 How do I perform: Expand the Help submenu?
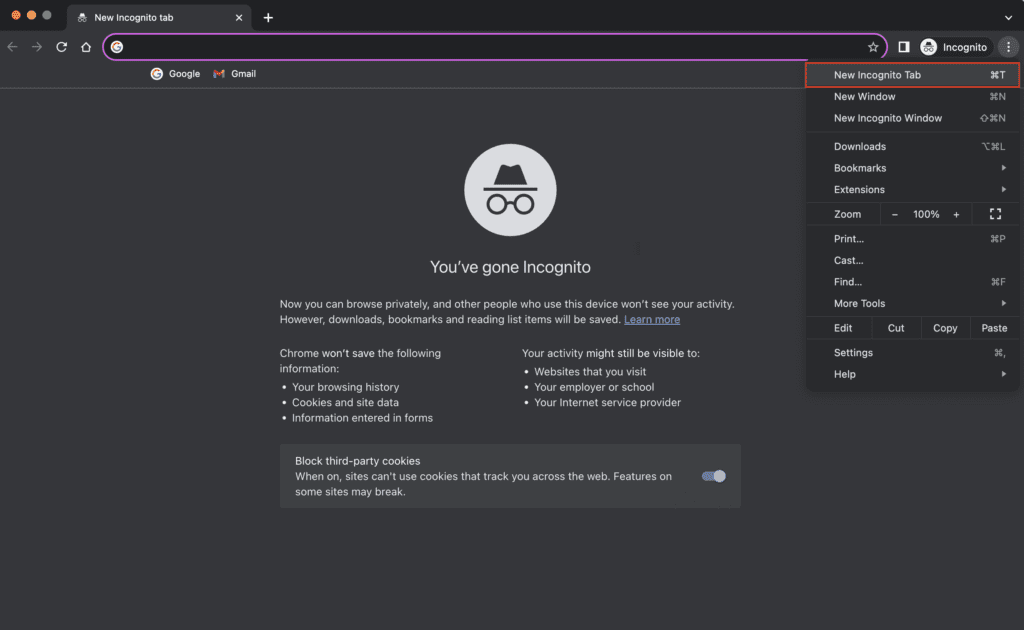tap(912, 374)
